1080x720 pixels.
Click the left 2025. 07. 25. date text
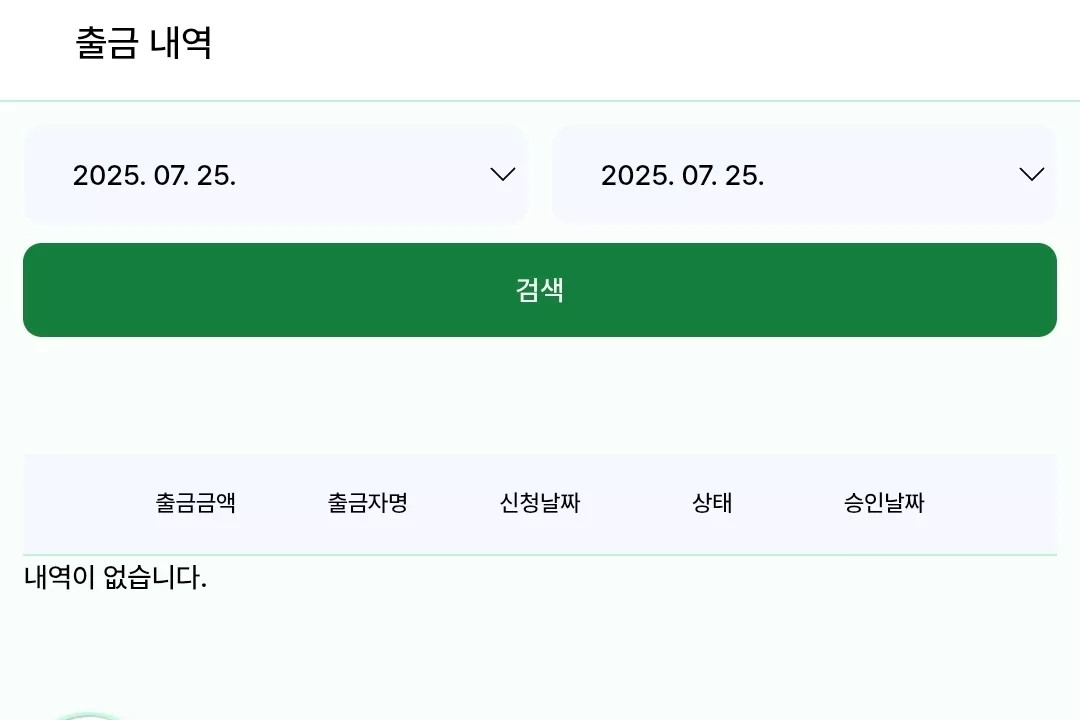click(154, 175)
